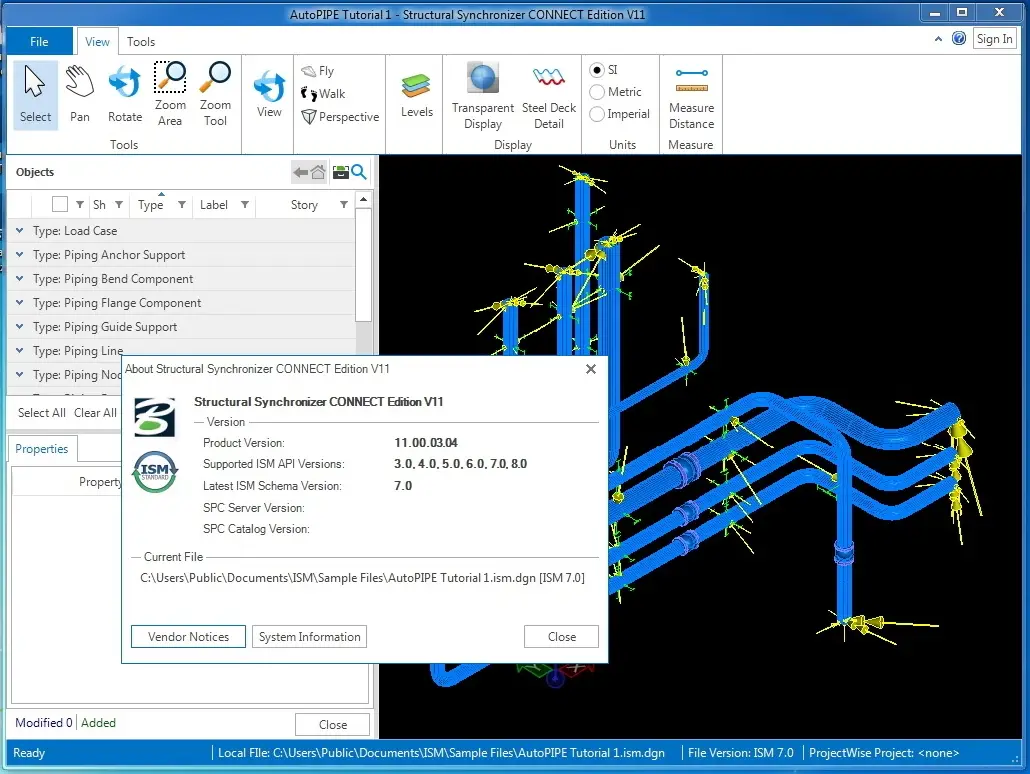Click the current file path in About dialog

[x=362, y=578]
